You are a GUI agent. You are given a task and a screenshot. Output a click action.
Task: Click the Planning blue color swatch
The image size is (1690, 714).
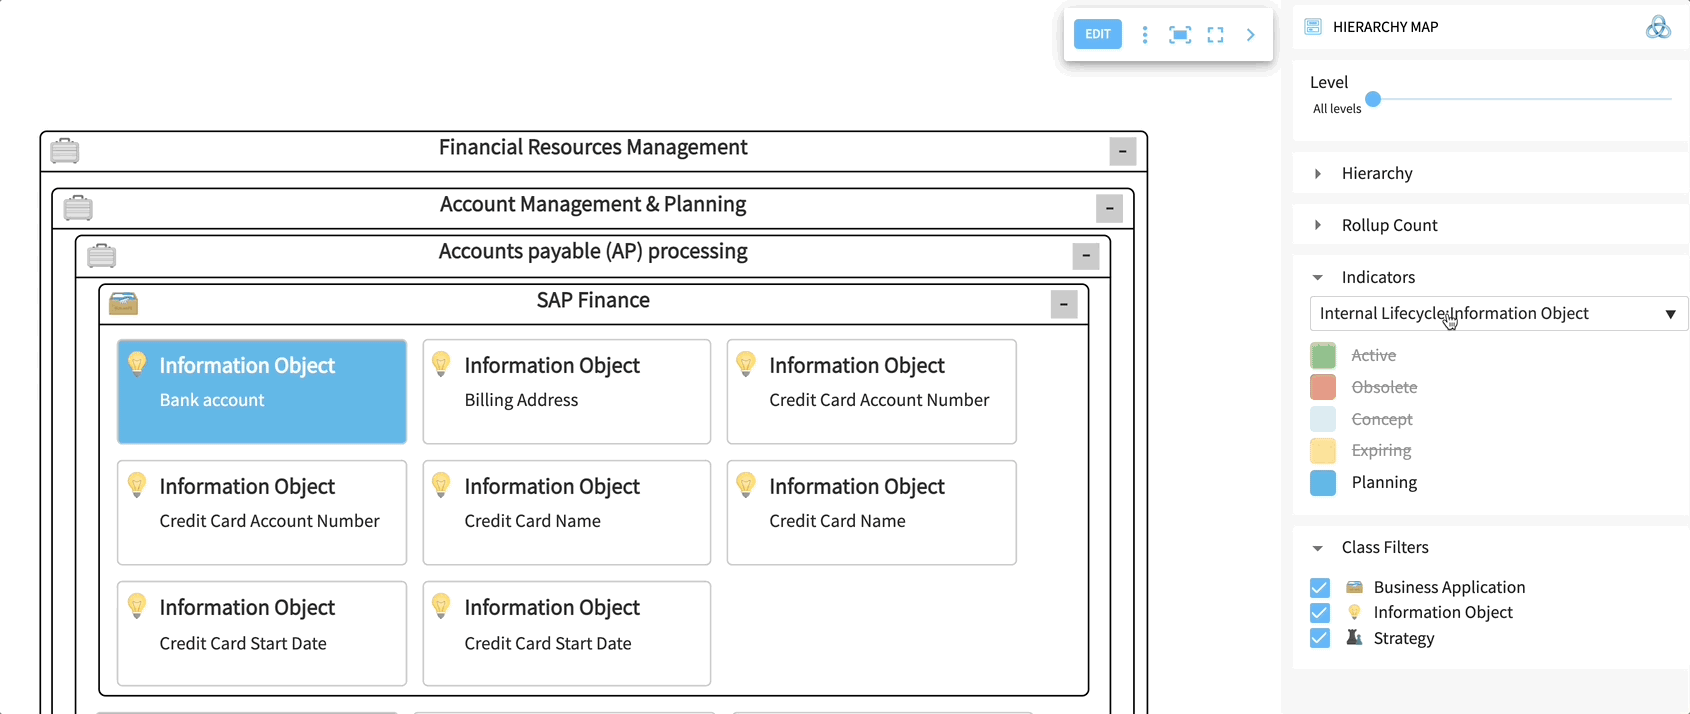click(1323, 483)
